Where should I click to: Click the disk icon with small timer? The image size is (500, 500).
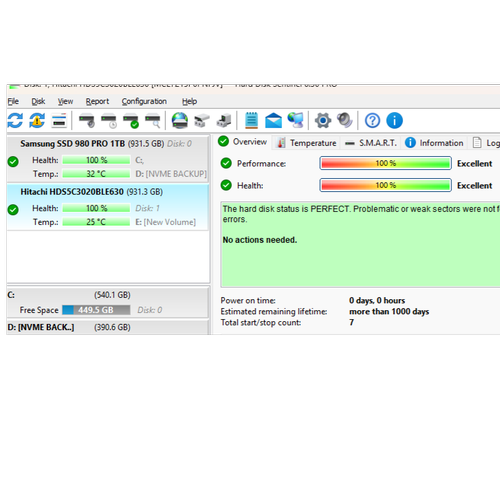tap(109, 121)
